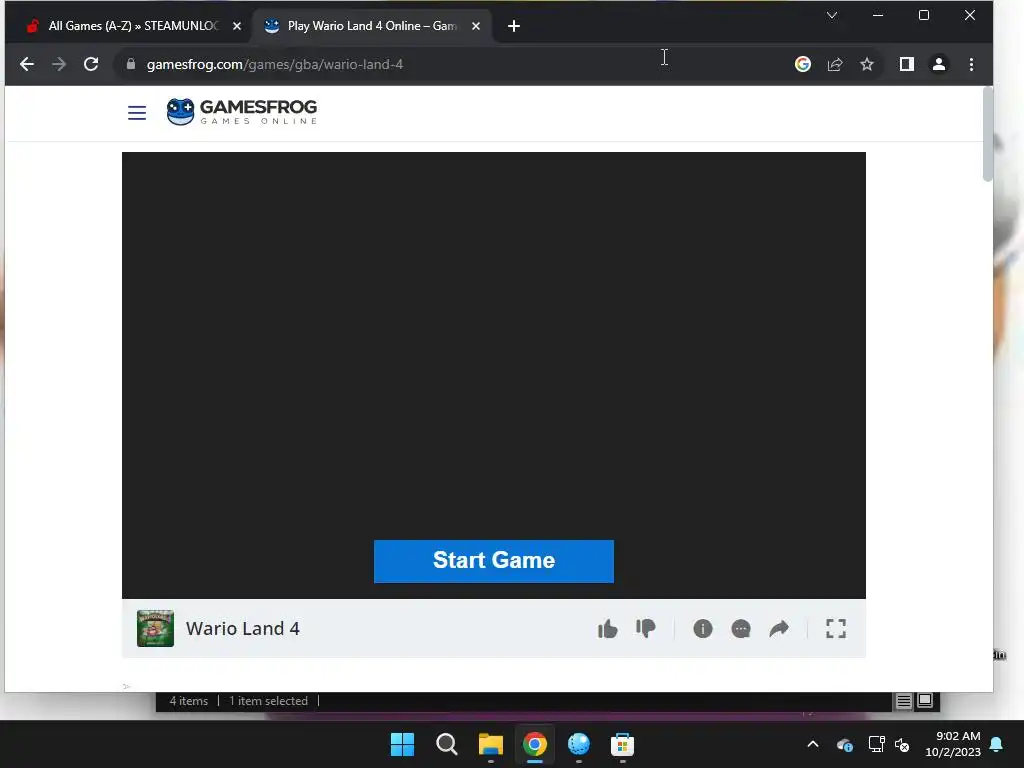Open the GamesFrog hamburger menu

pos(136,113)
